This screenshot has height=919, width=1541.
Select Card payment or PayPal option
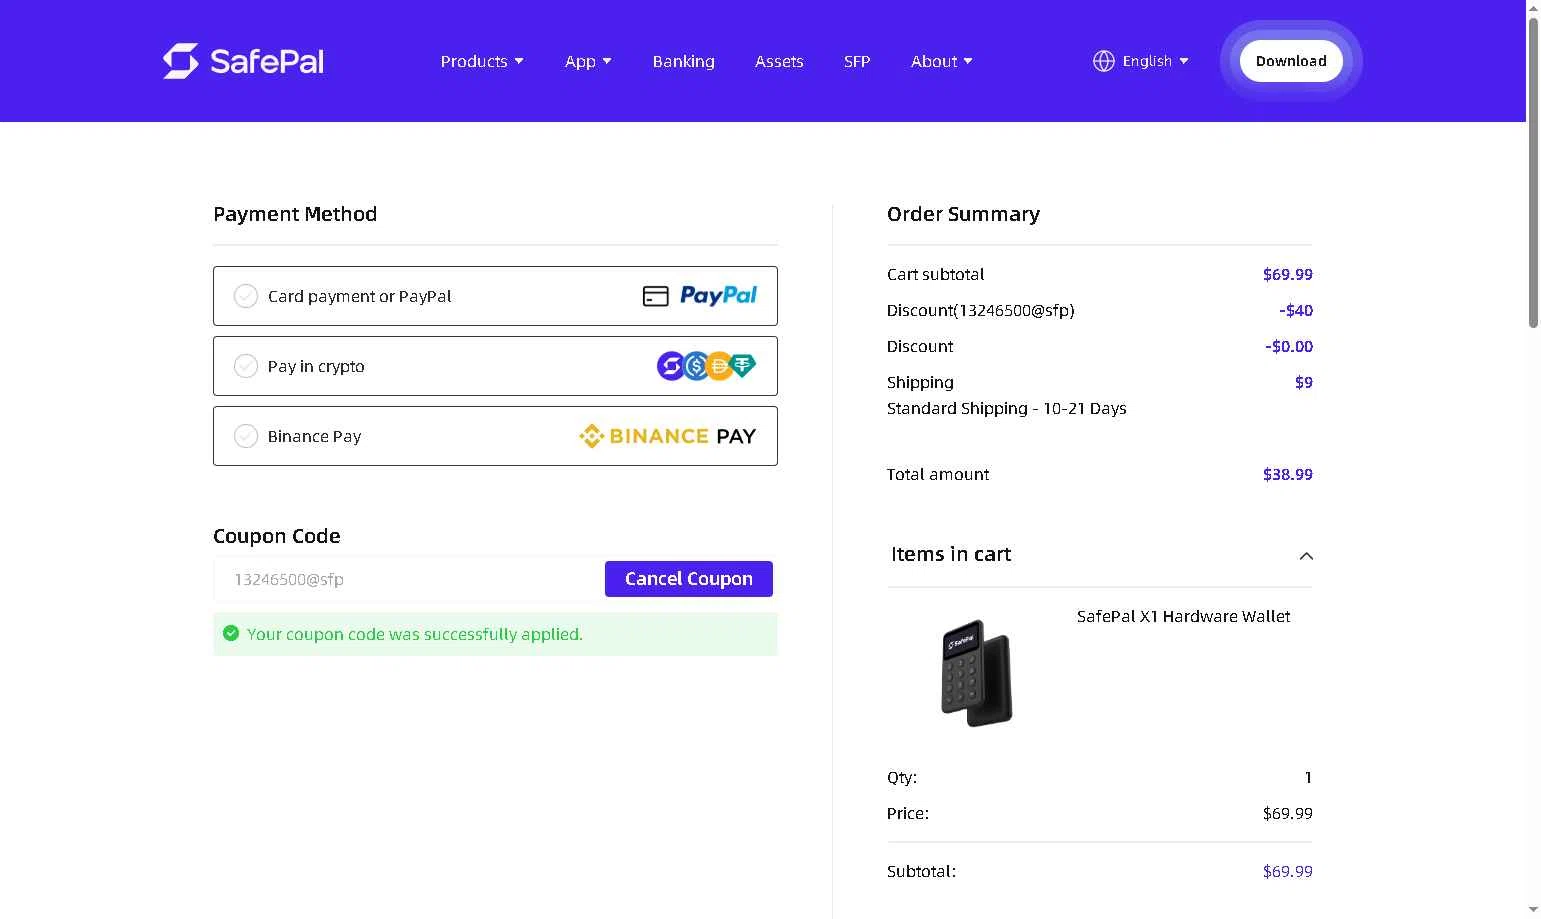495,296
